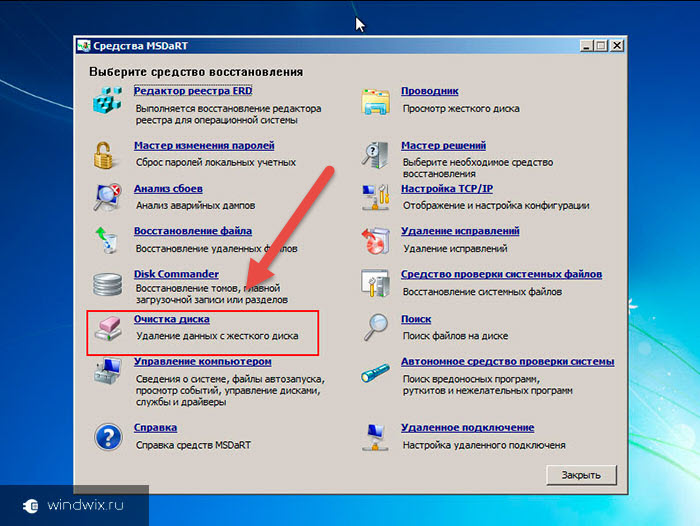Viewport: 700px width, 526px height.
Task: Close the Средства MSDaRT window with X
Action: coord(617,46)
